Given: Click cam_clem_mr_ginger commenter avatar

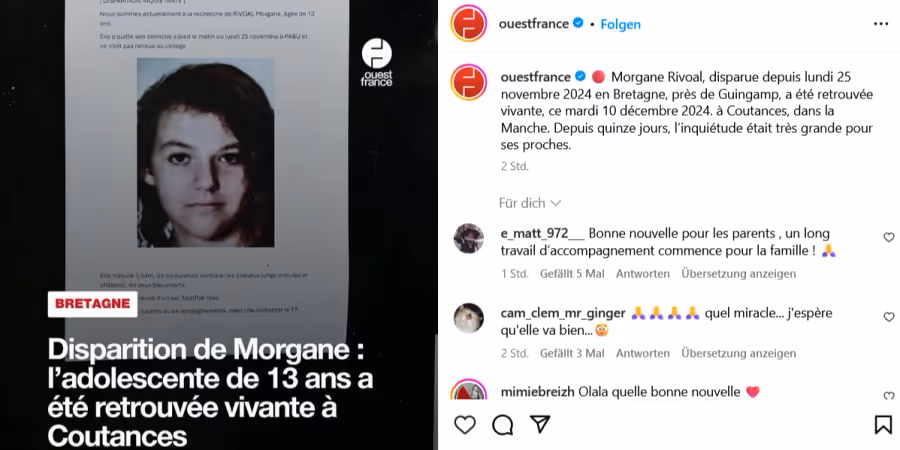Looking at the screenshot, I should tap(468, 318).
